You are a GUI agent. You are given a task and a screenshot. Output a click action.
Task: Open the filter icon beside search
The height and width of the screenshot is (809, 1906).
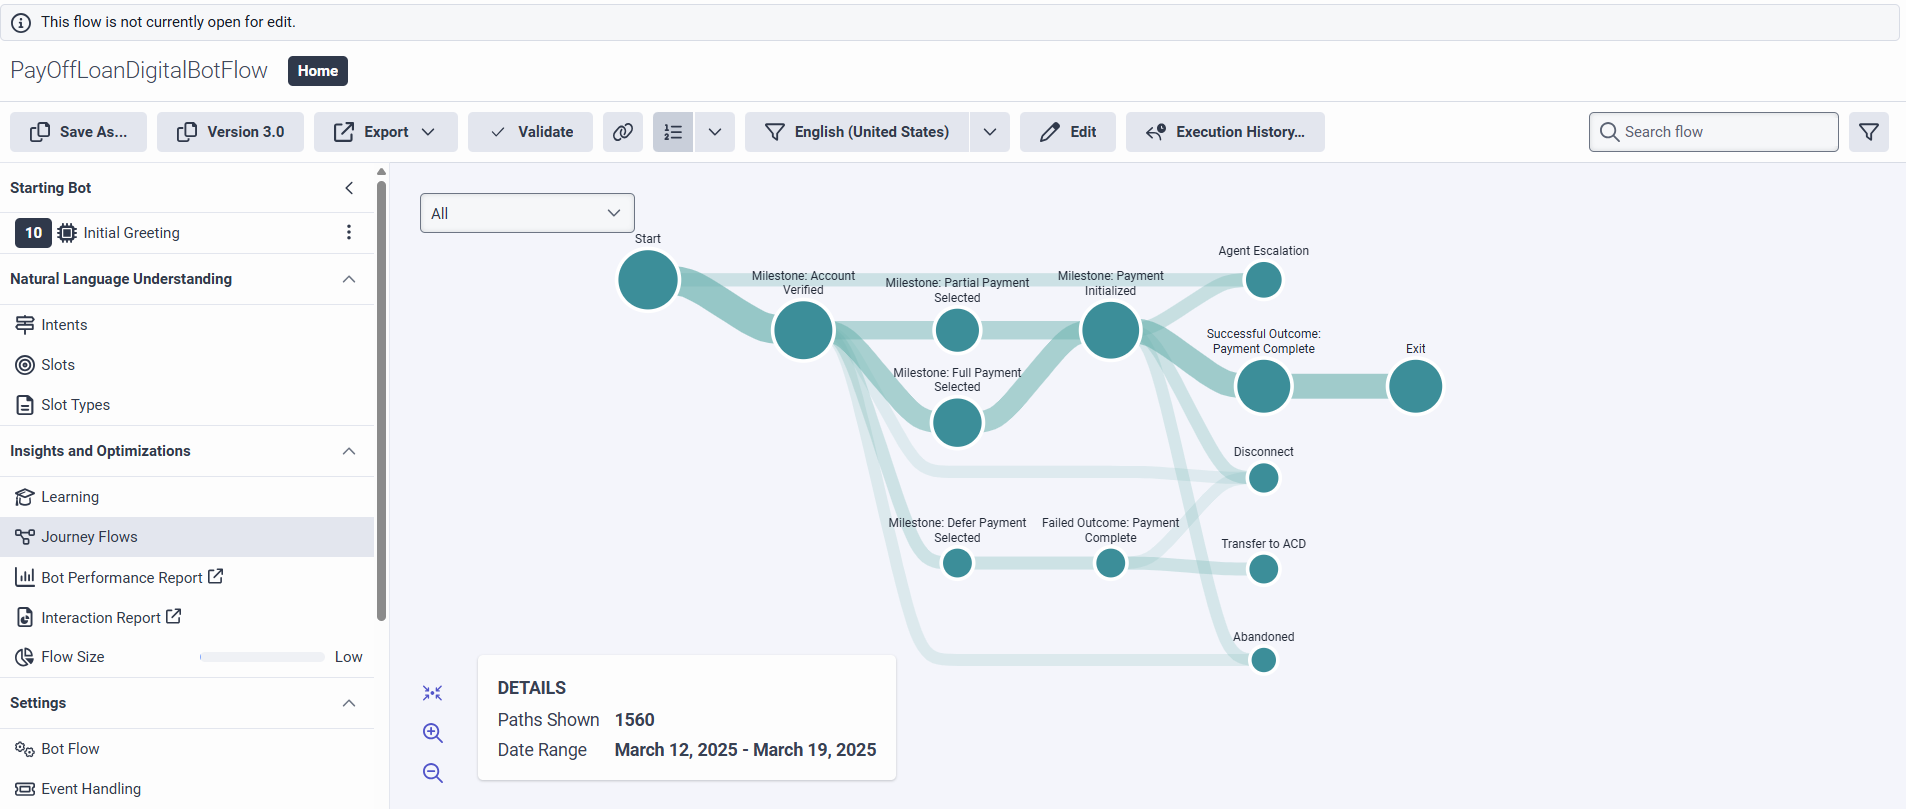tap(1868, 132)
